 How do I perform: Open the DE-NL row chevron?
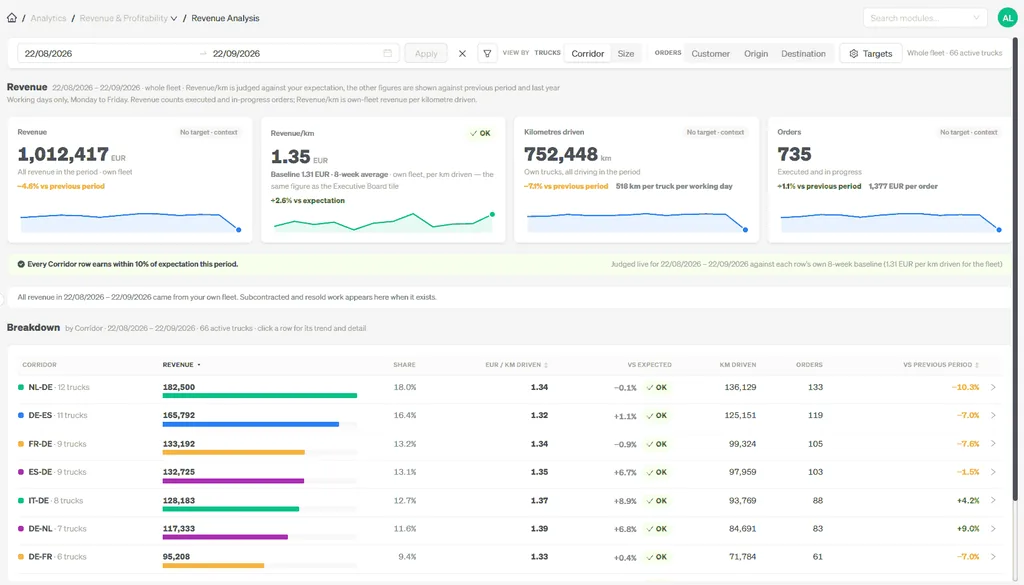click(x=993, y=528)
